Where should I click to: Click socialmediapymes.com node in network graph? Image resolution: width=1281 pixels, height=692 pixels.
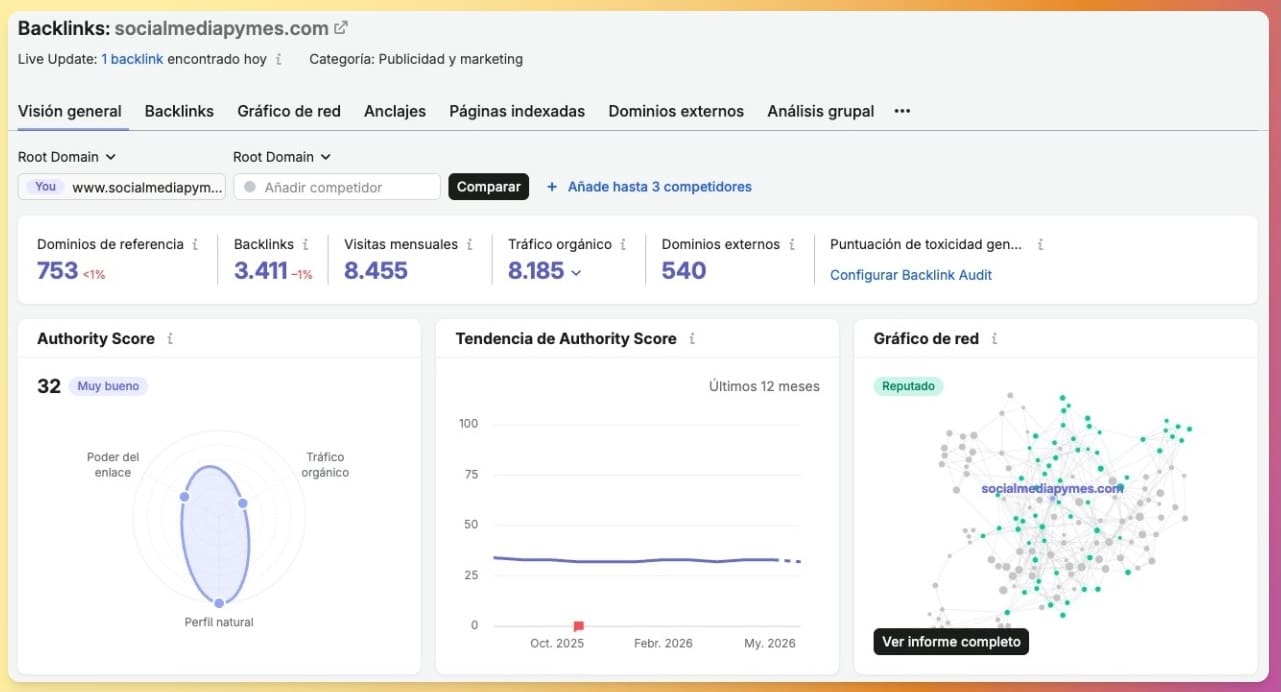(1052, 489)
